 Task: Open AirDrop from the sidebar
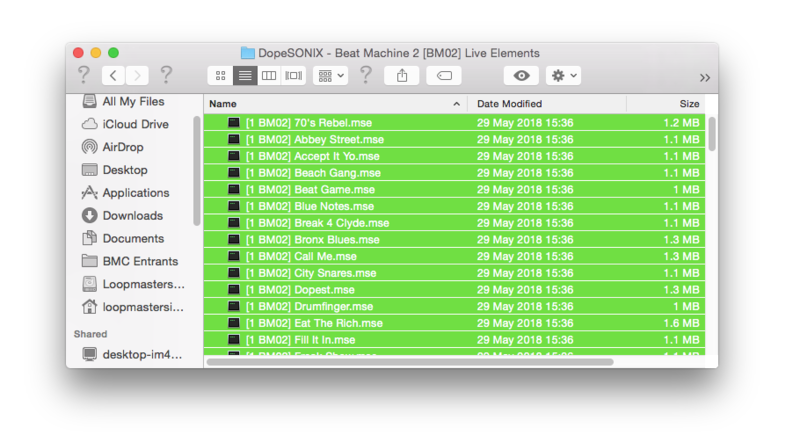click(x=125, y=147)
